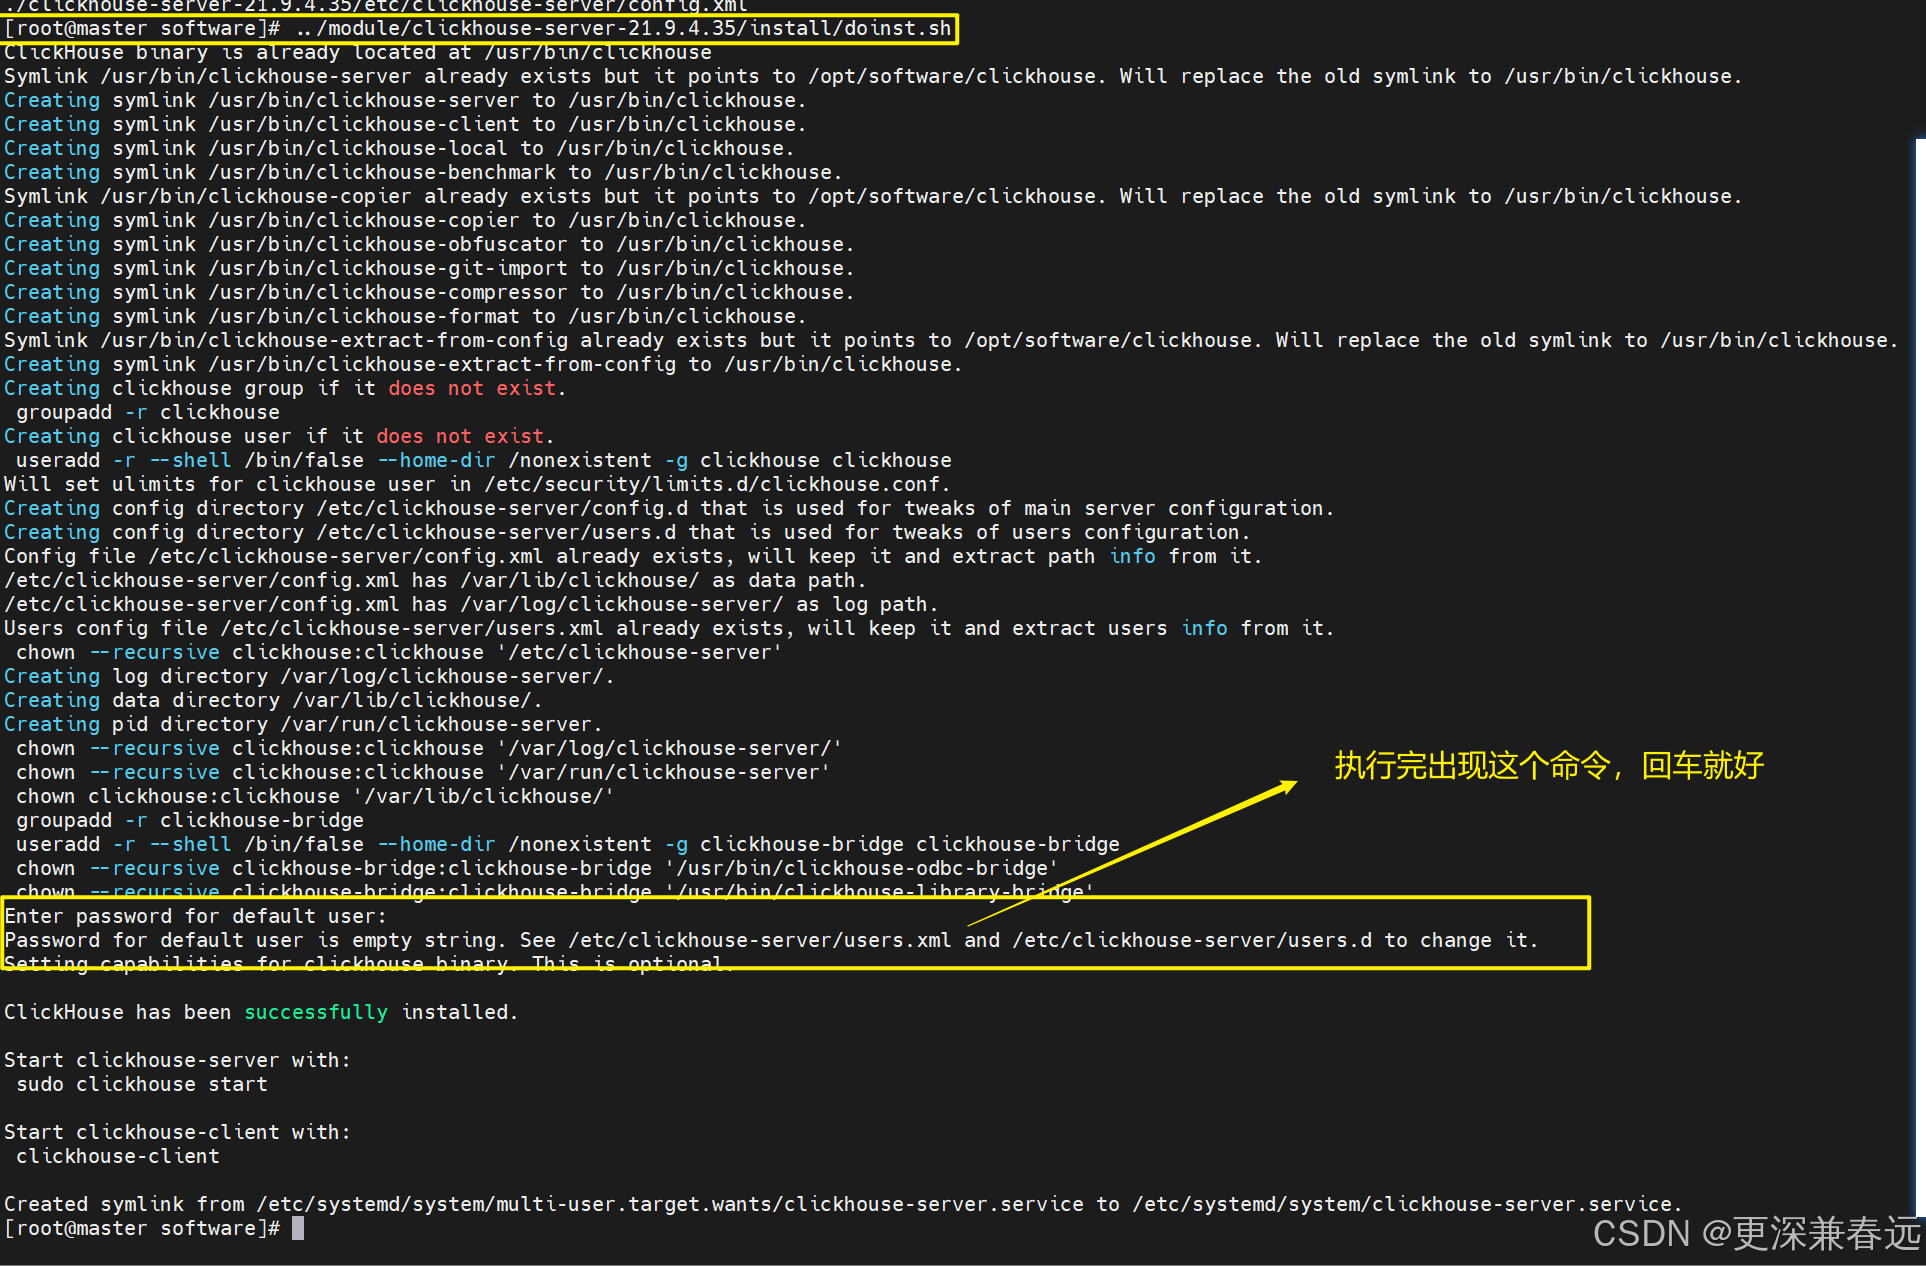Click 'Creating symlink /usr/bin/clickhouse-format' line
1926x1266 pixels.
(x=405, y=316)
